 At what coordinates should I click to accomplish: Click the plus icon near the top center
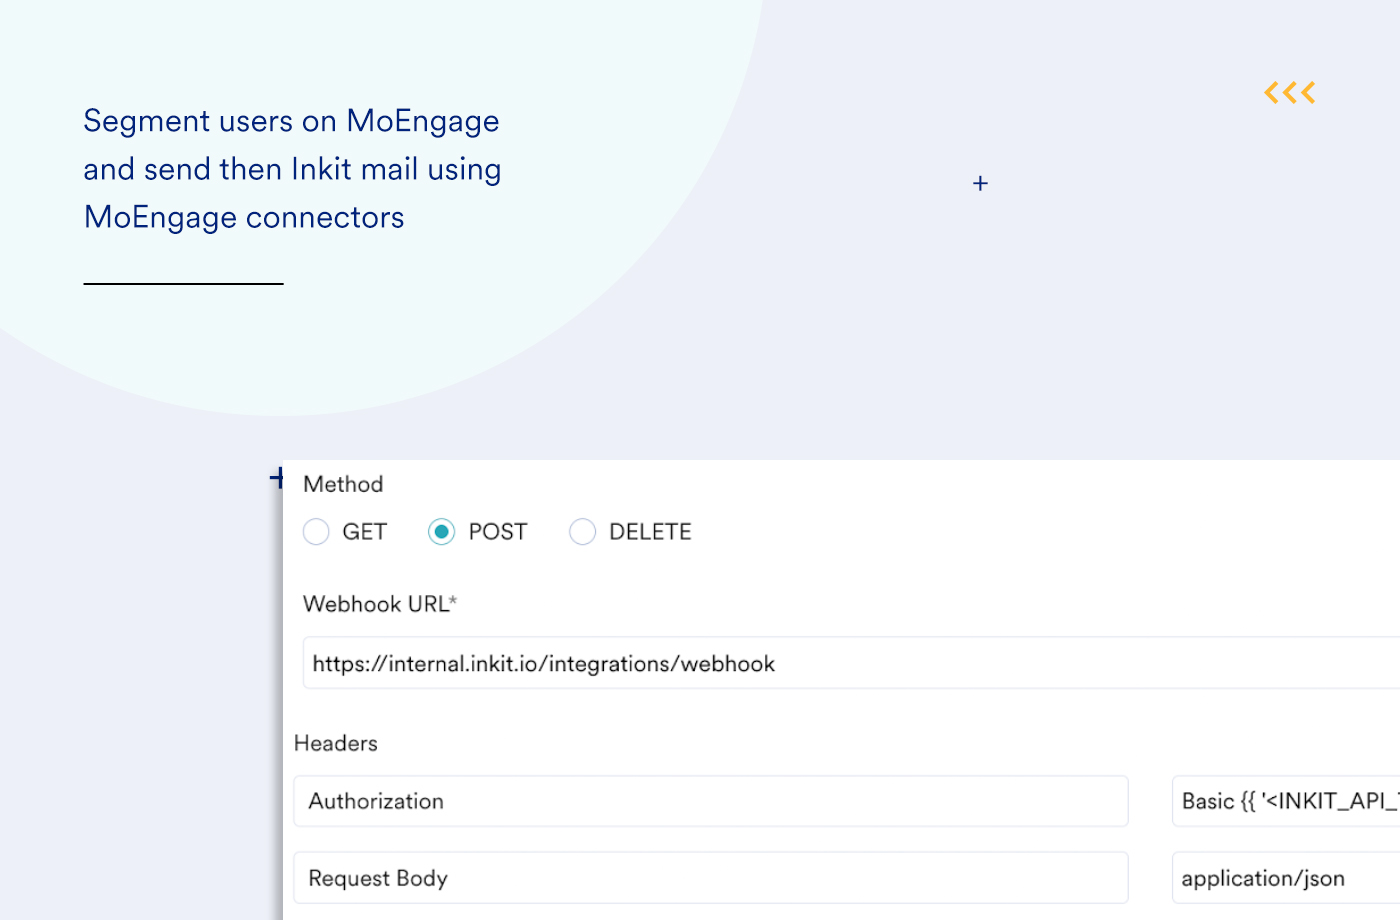point(980,184)
